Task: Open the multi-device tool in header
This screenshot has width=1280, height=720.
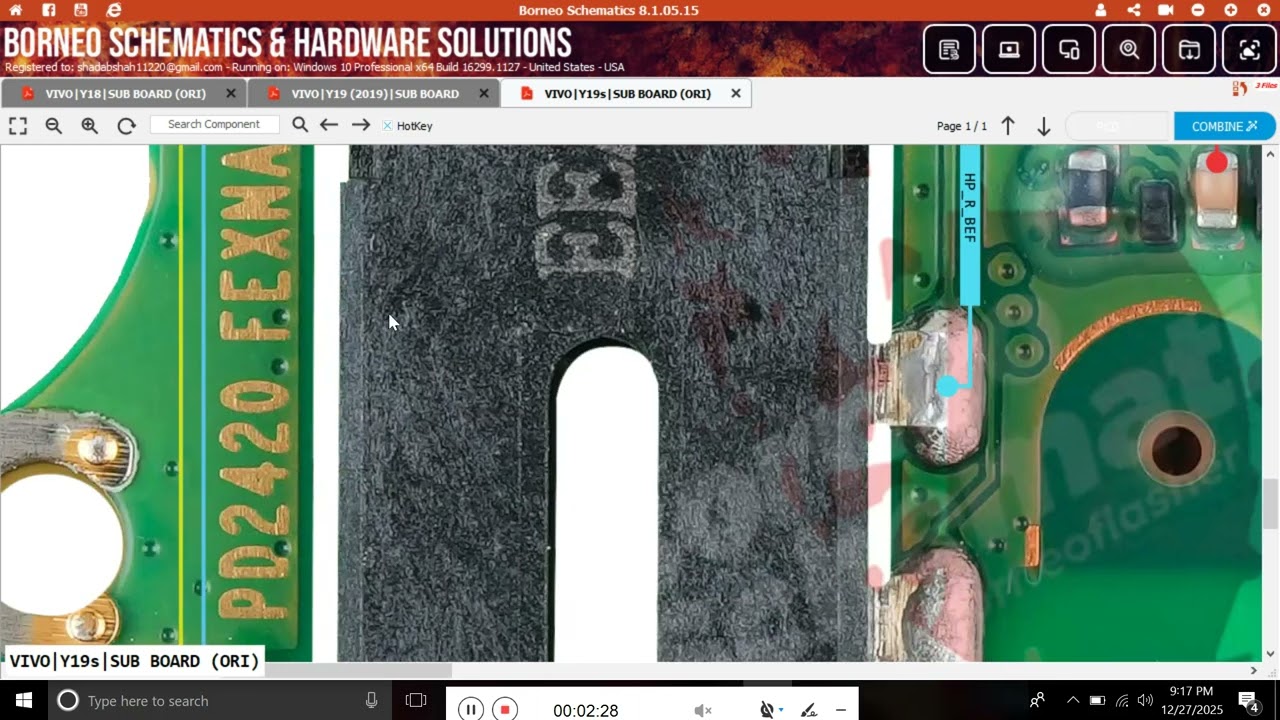Action: [x=1069, y=49]
